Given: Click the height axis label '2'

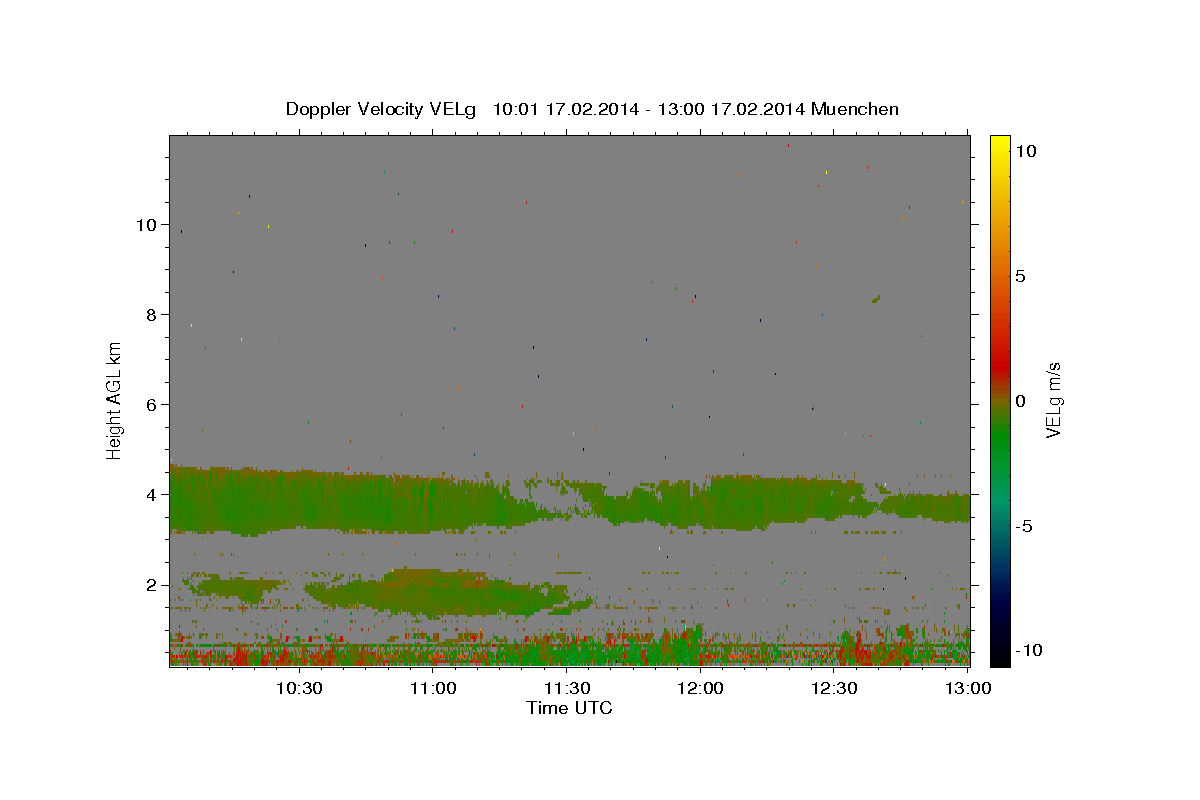Looking at the screenshot, I should coord(151,584).
